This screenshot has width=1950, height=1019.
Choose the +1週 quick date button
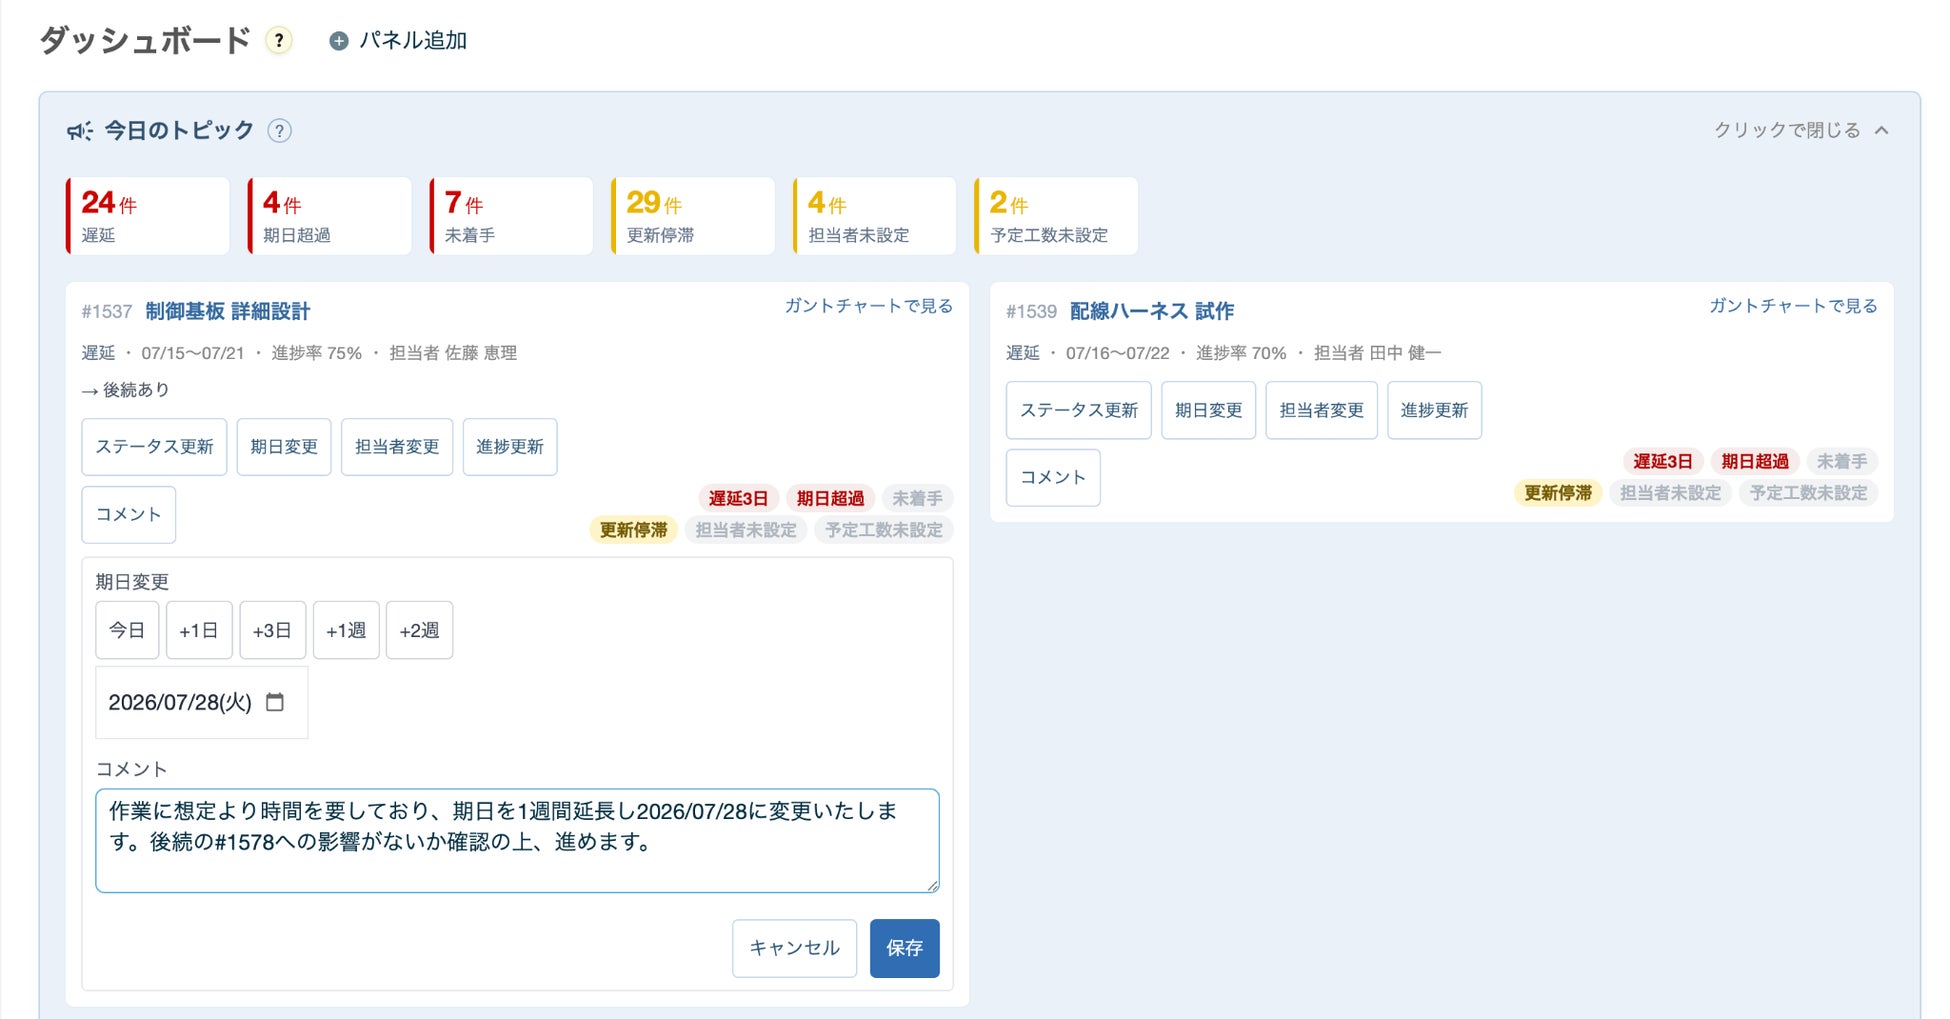(x=346, y=630)
